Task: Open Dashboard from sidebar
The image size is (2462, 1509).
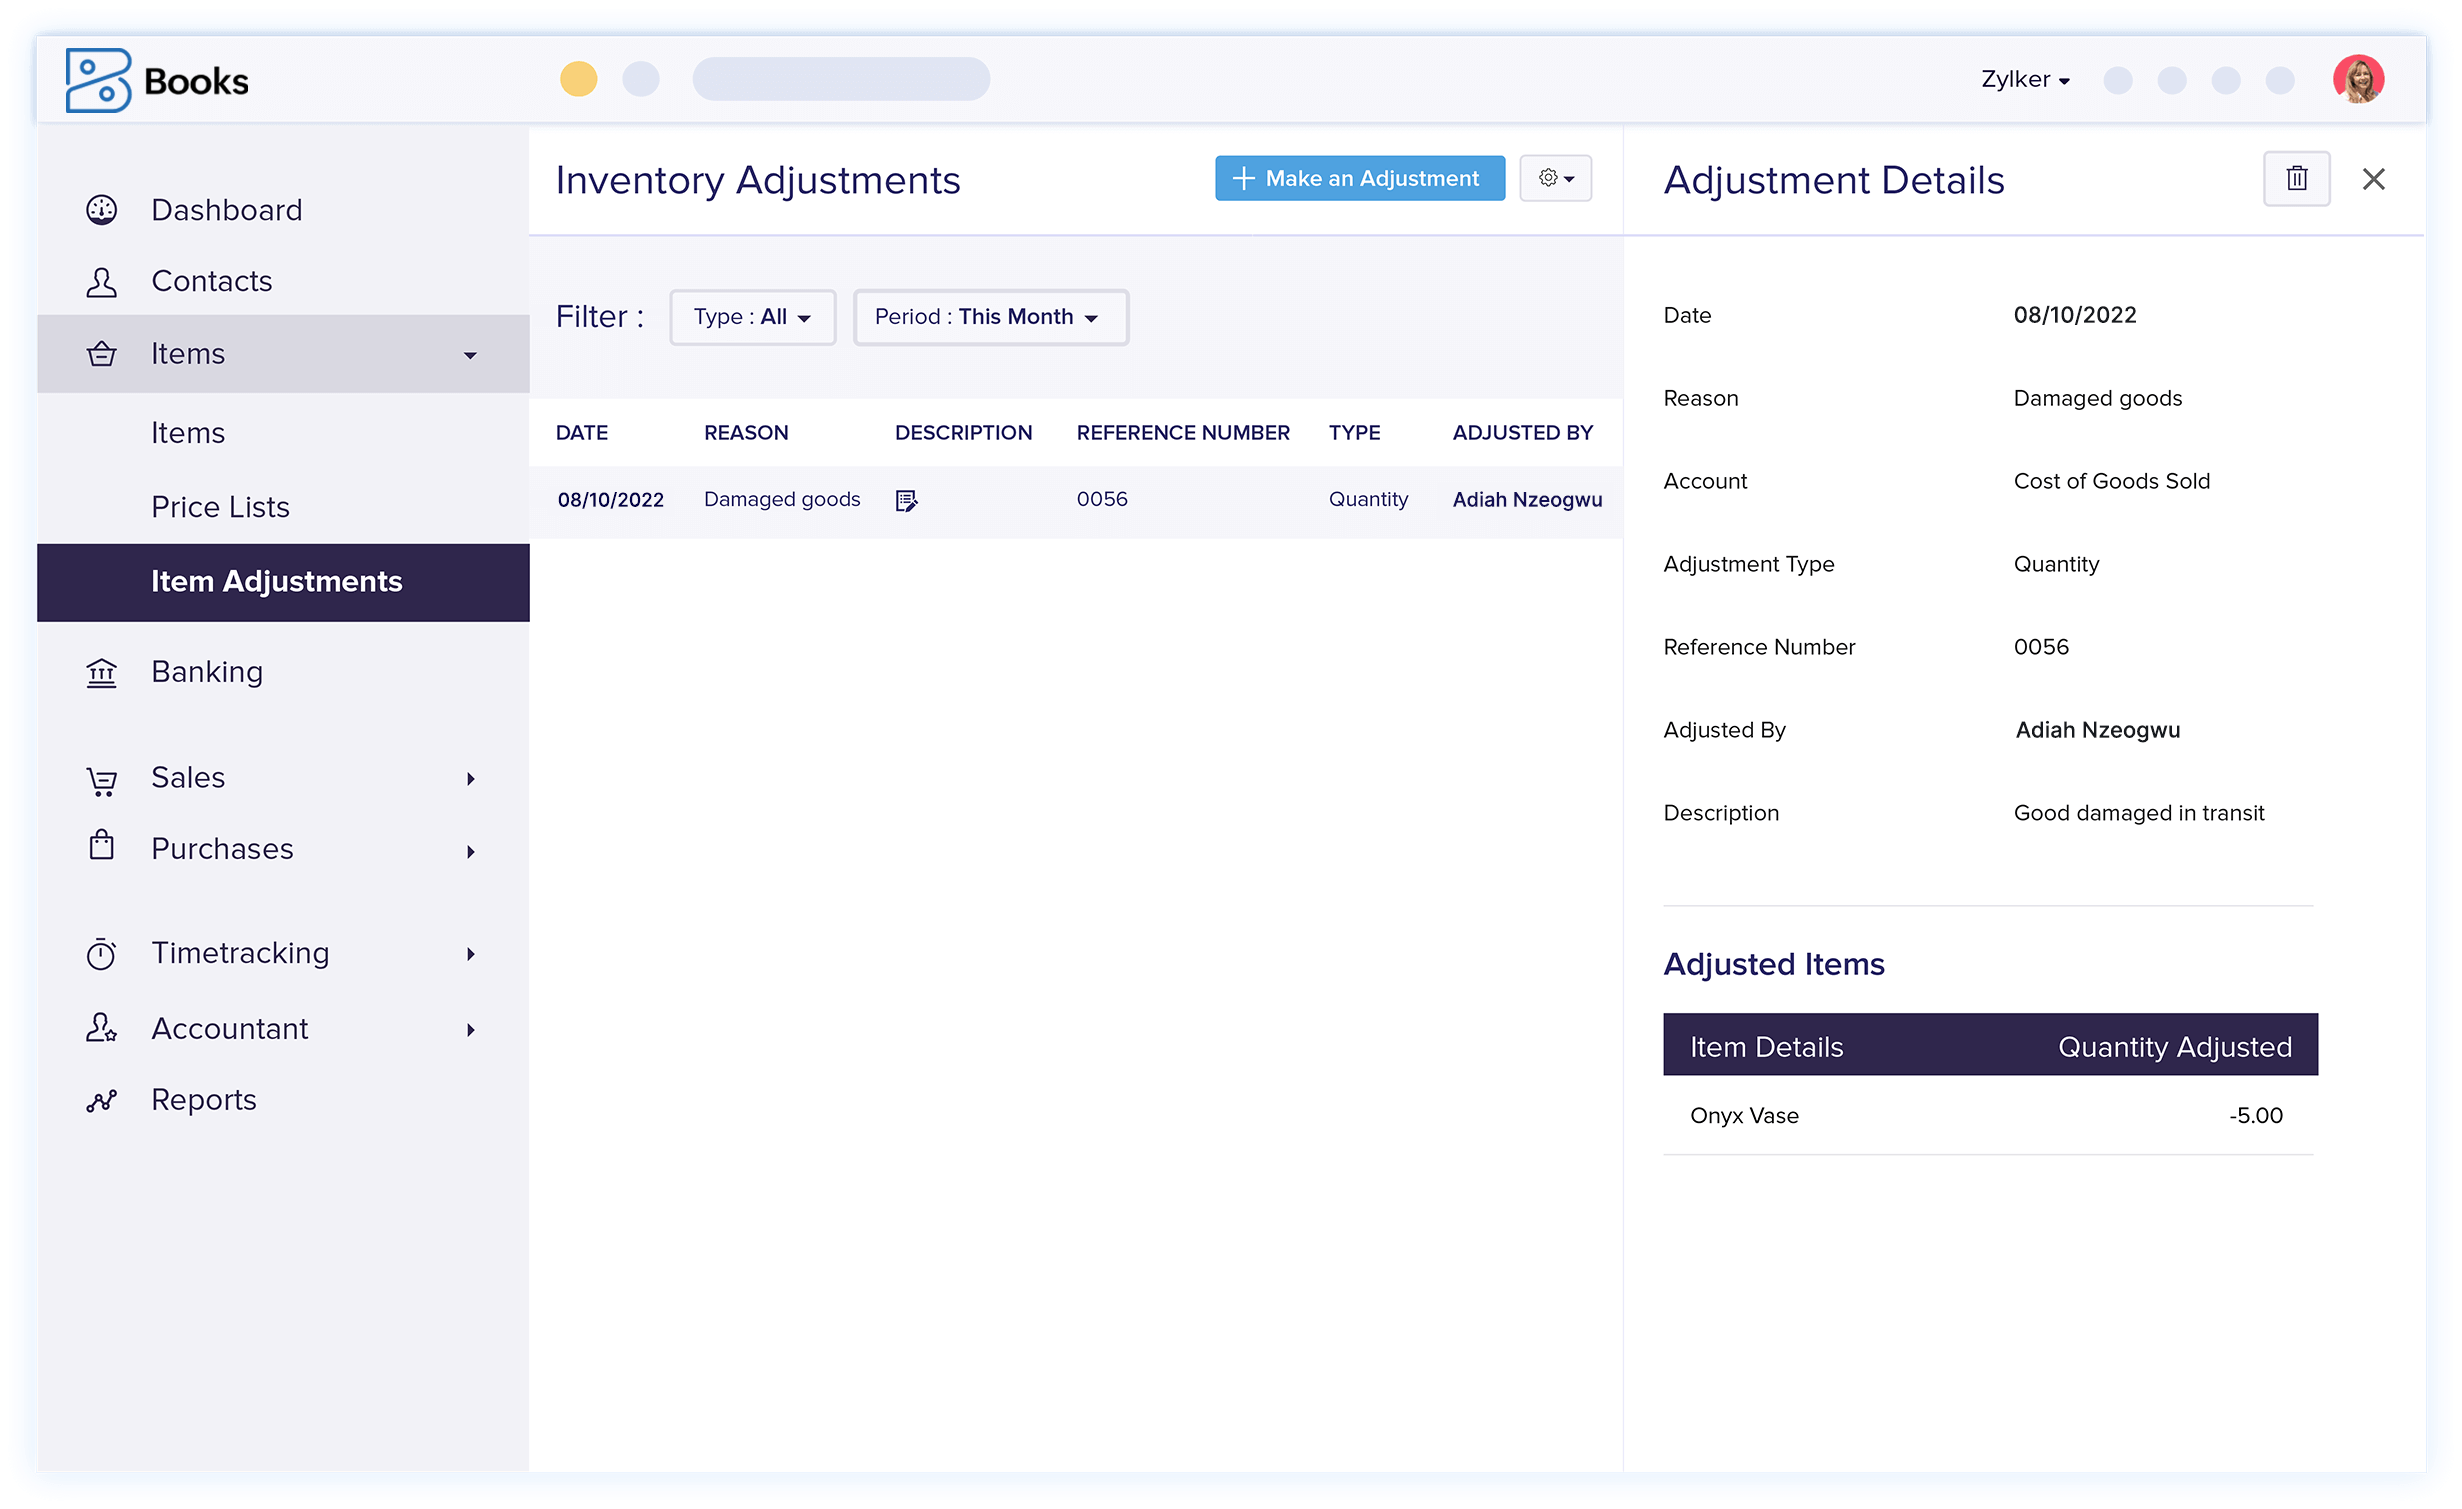Action: [x=226, y=210]
